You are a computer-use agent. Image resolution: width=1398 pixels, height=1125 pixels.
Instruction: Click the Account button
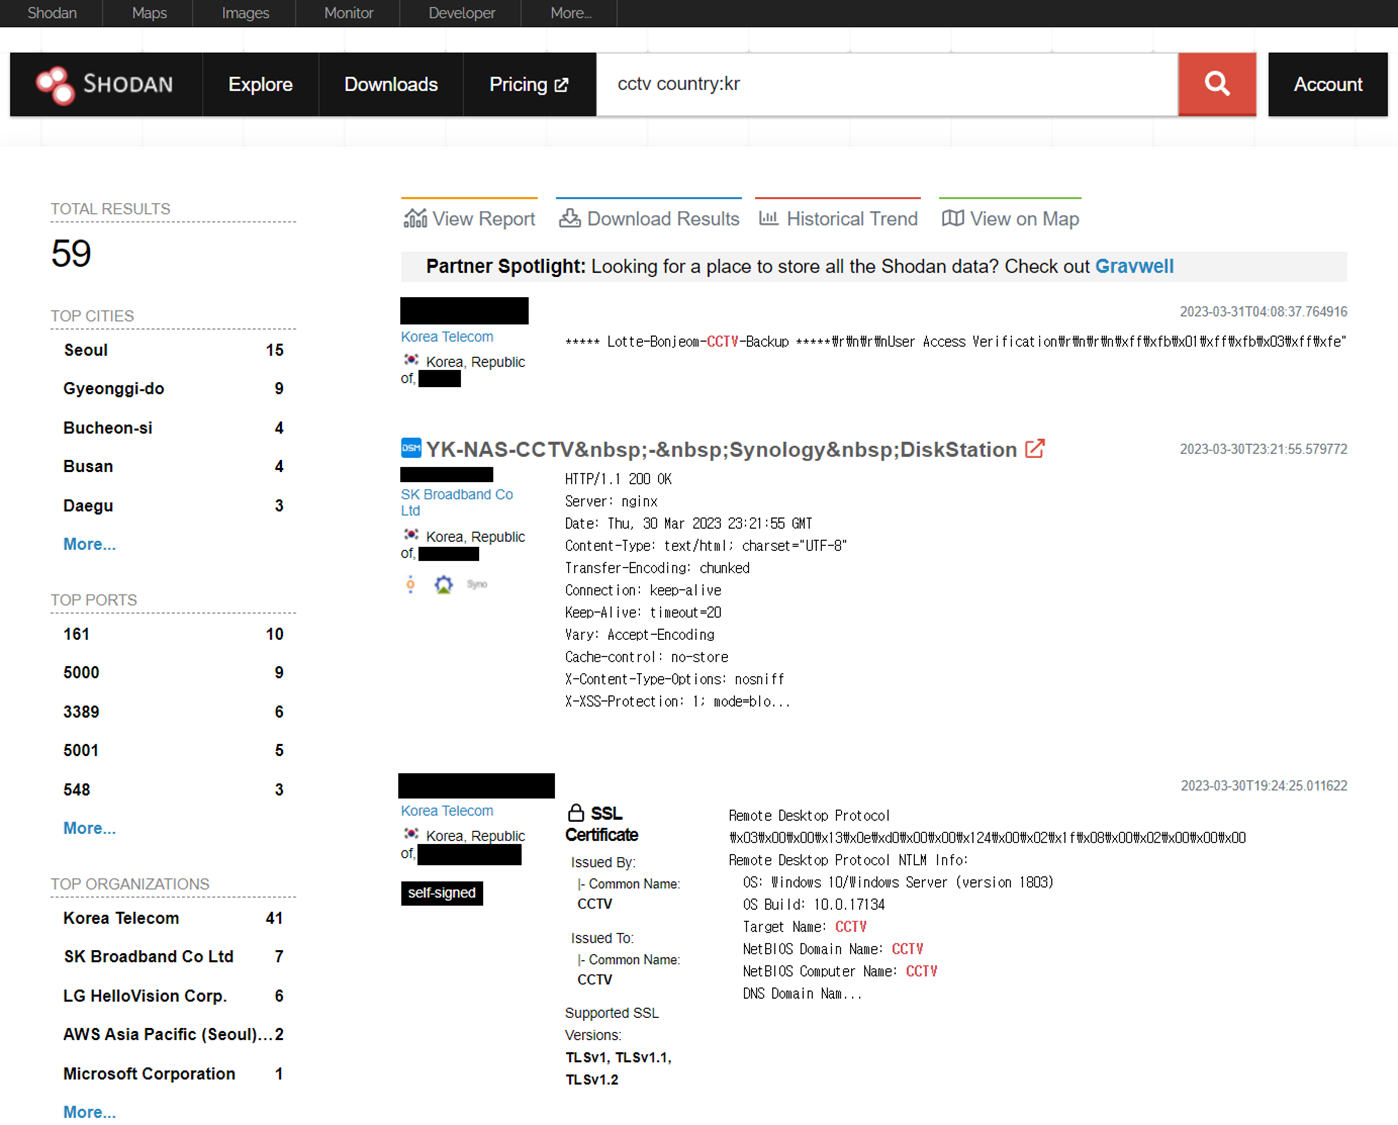pyautogui.click(x=1328, y=84)
